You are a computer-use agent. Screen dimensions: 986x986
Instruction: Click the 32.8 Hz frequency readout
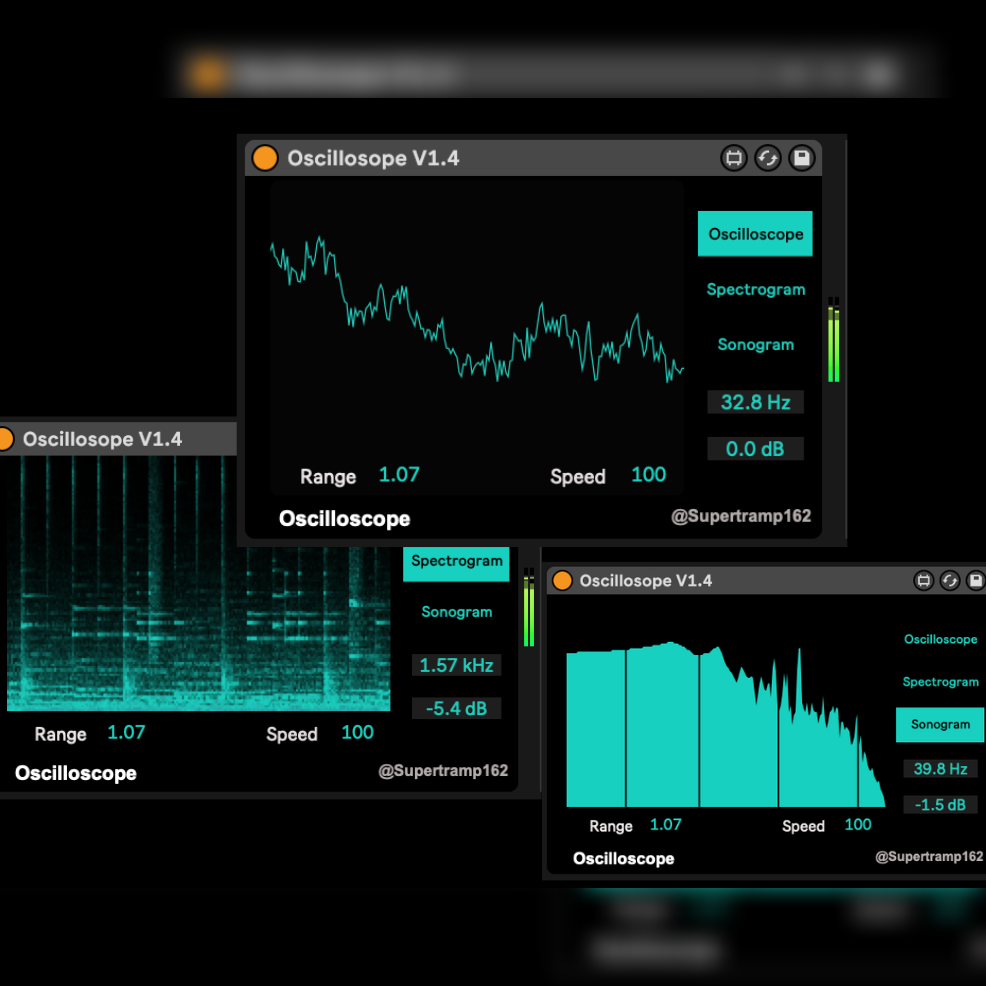[755, 403]
